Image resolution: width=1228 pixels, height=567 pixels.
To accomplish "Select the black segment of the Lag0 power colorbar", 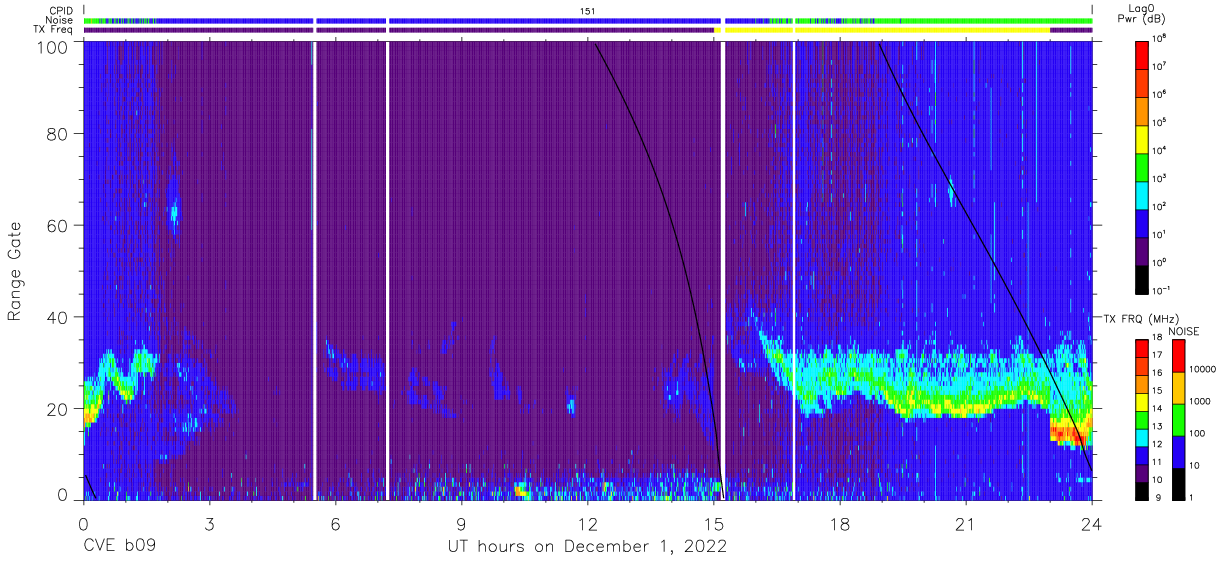I will tap(1142, 278).
